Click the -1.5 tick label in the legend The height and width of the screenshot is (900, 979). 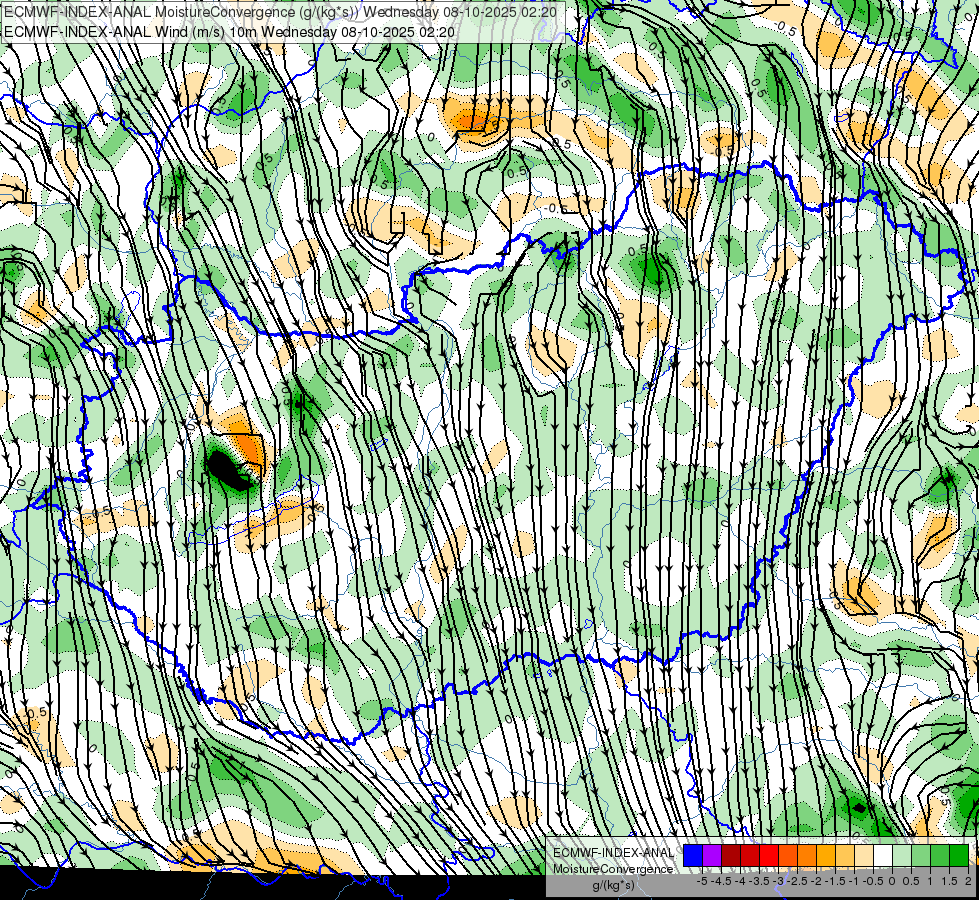coord(835,881)
